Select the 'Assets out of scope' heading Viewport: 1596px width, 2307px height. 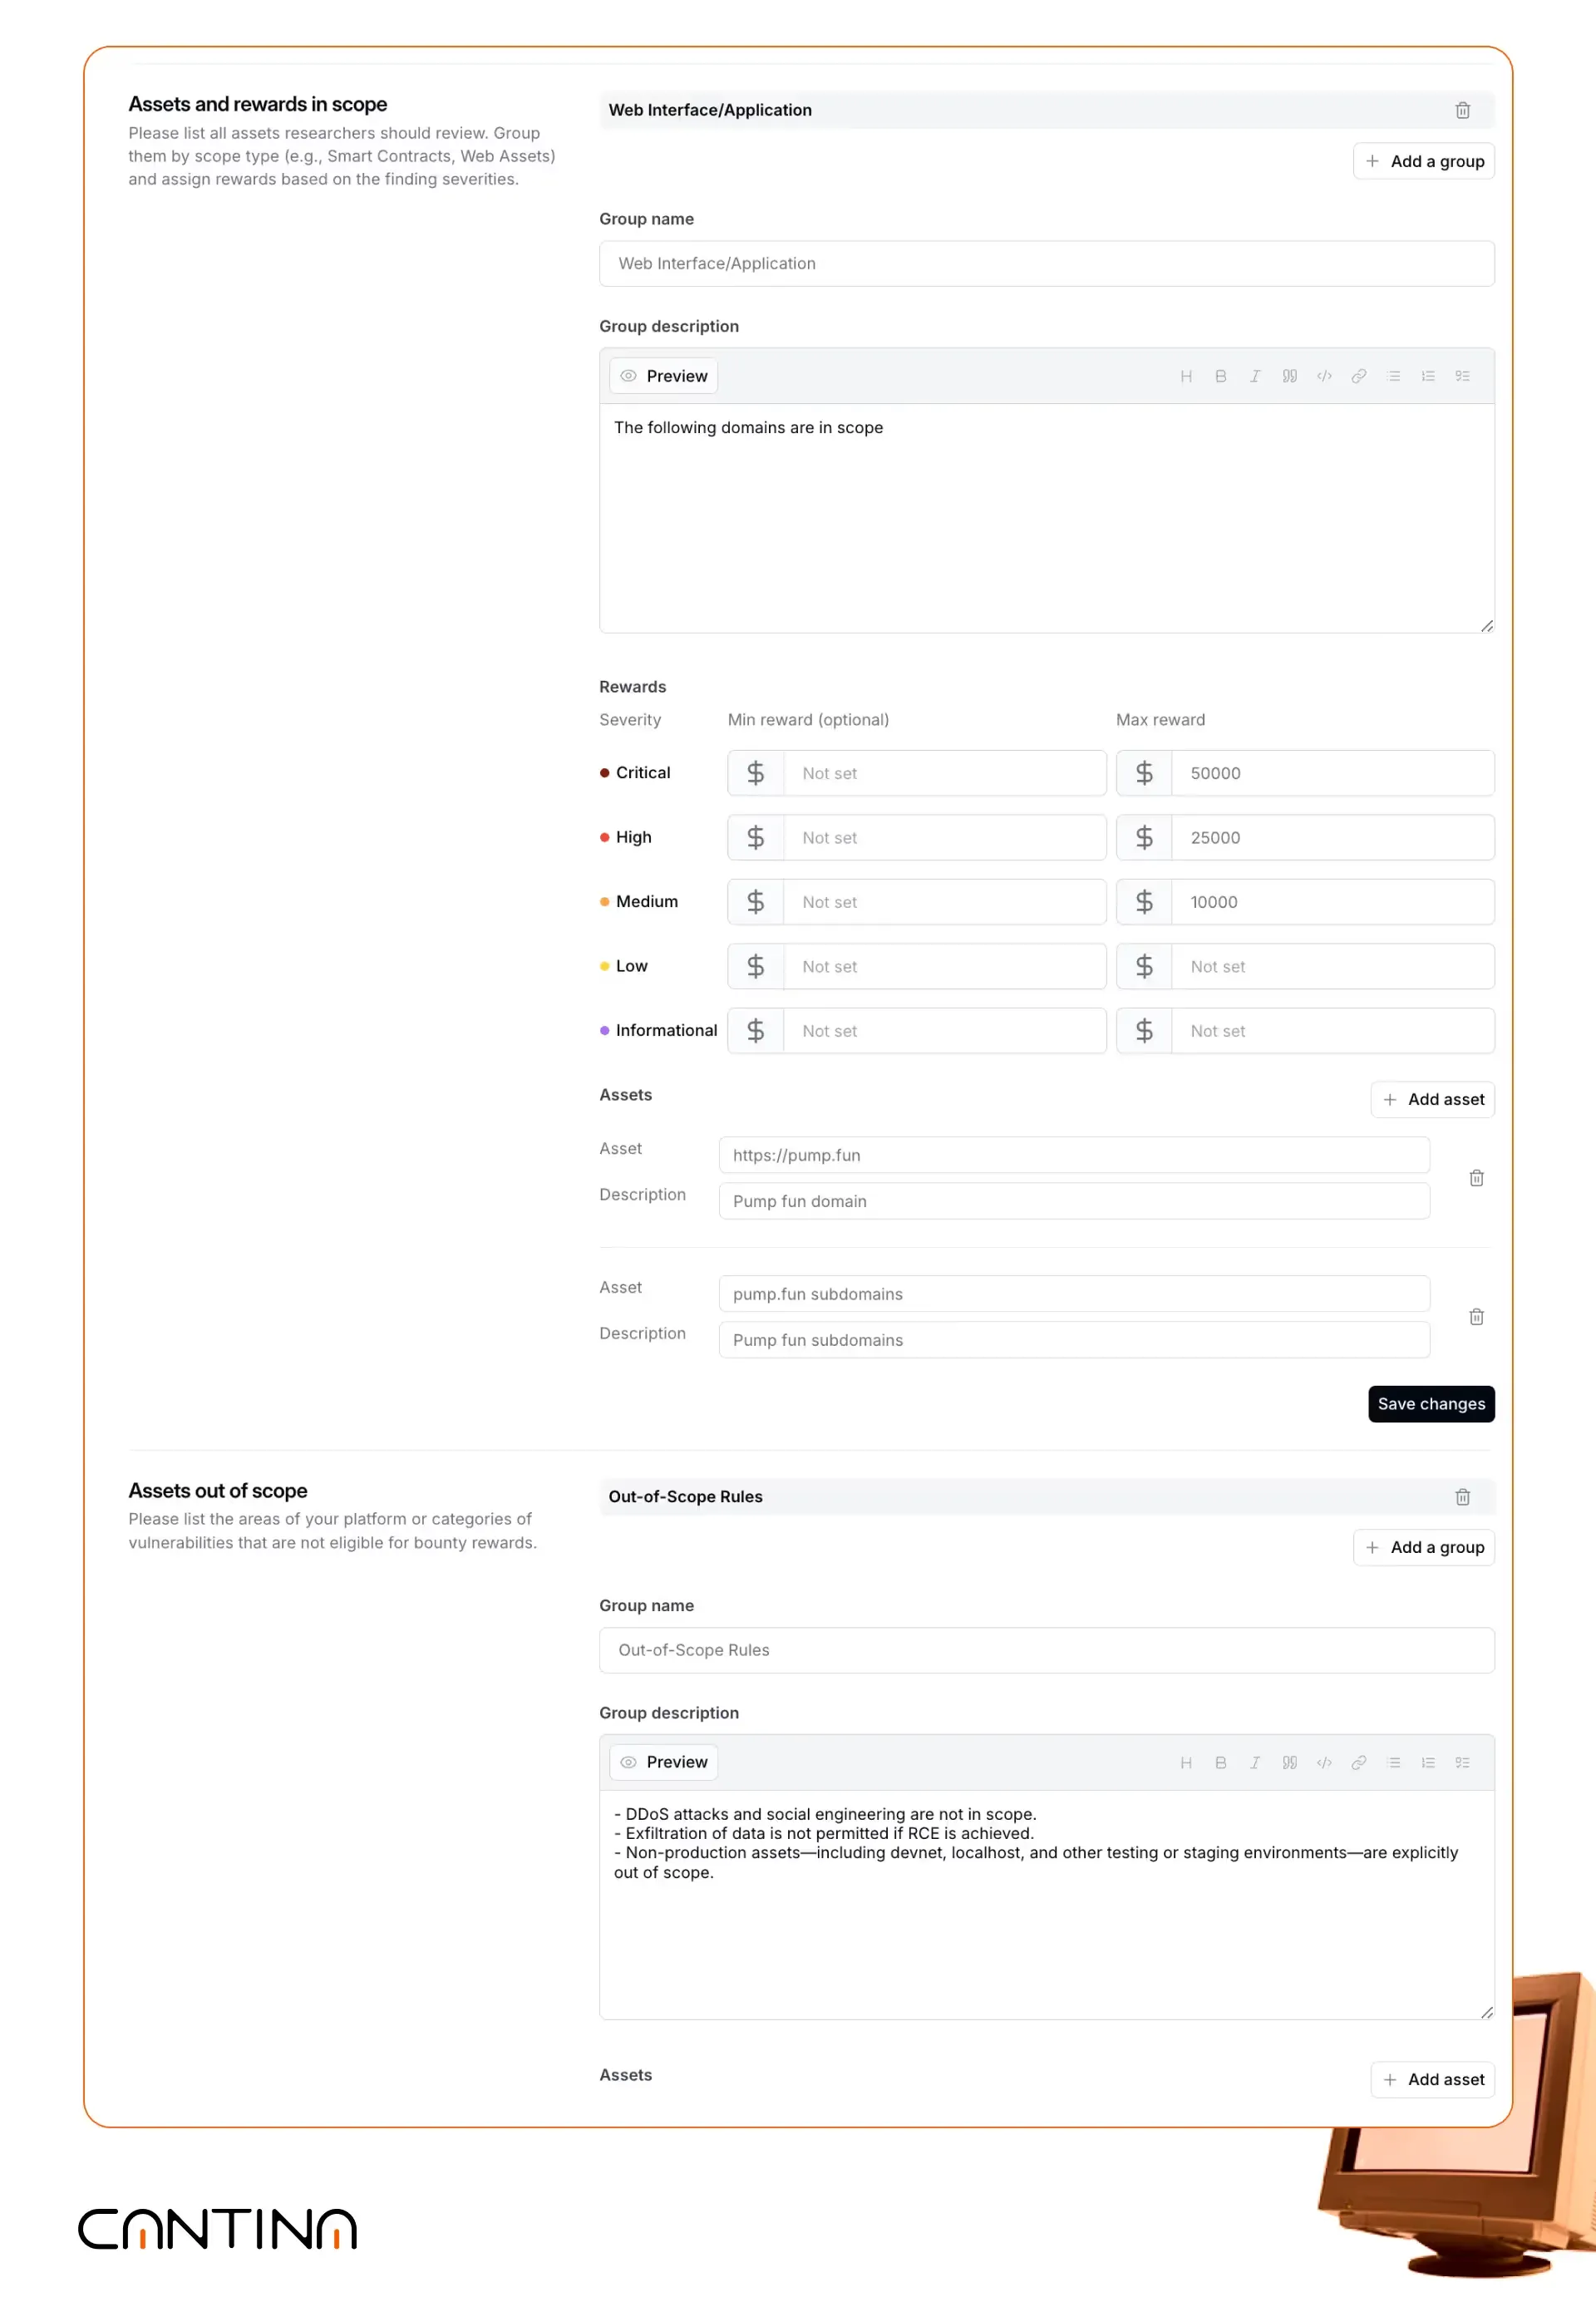click(217, 1491)
